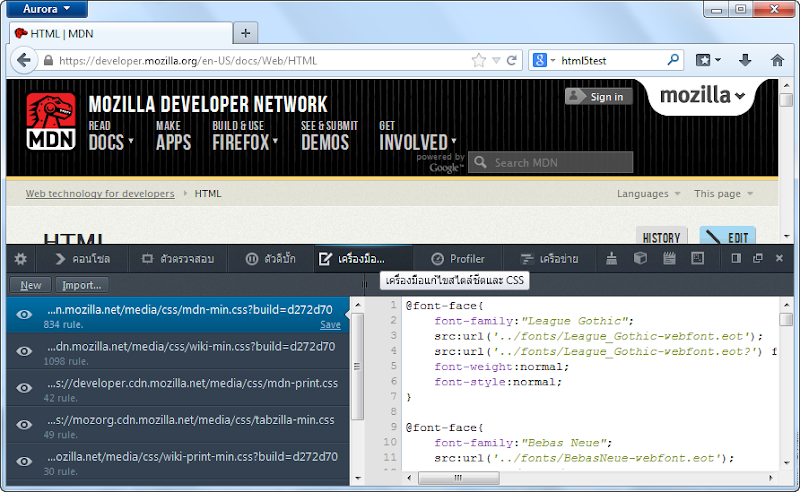Click the MDN dinosaur logo
Screen dimensions: 800x492
[x=51, y=121]
